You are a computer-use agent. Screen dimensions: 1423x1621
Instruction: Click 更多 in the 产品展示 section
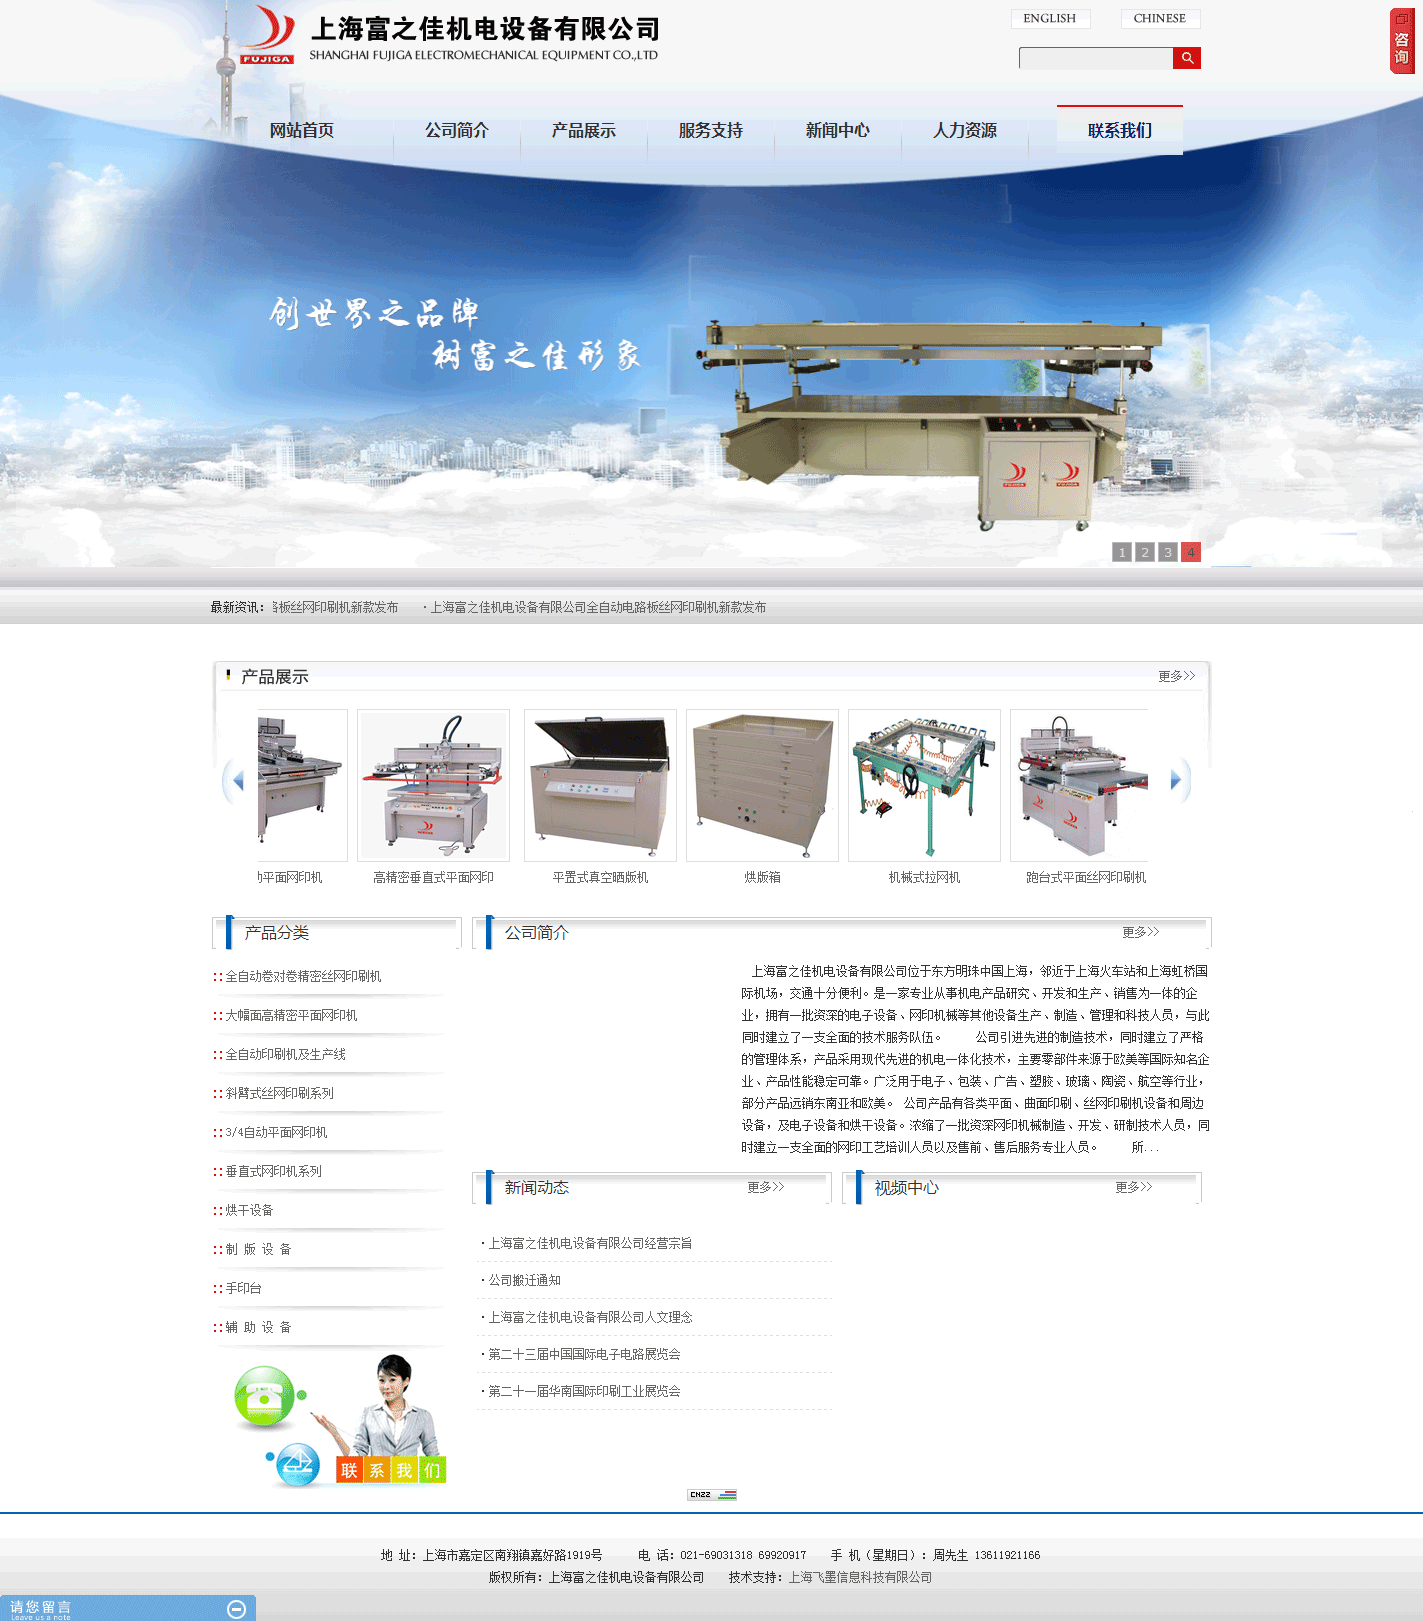[1177, 677]
